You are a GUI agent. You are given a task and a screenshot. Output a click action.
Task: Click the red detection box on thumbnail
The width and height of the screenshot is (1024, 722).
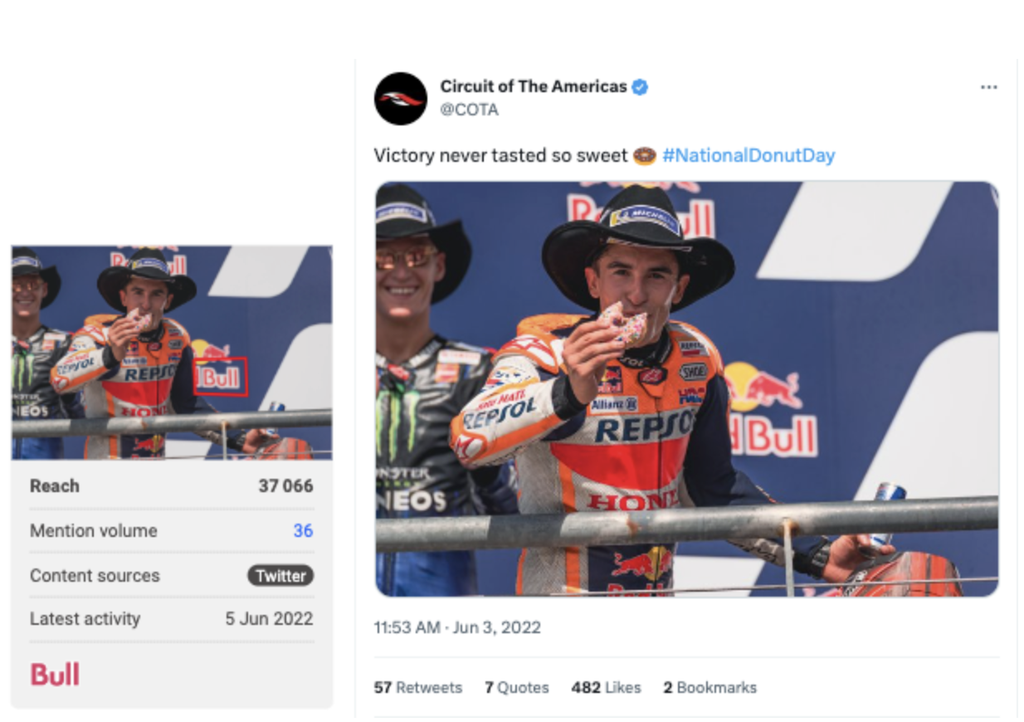220,376
